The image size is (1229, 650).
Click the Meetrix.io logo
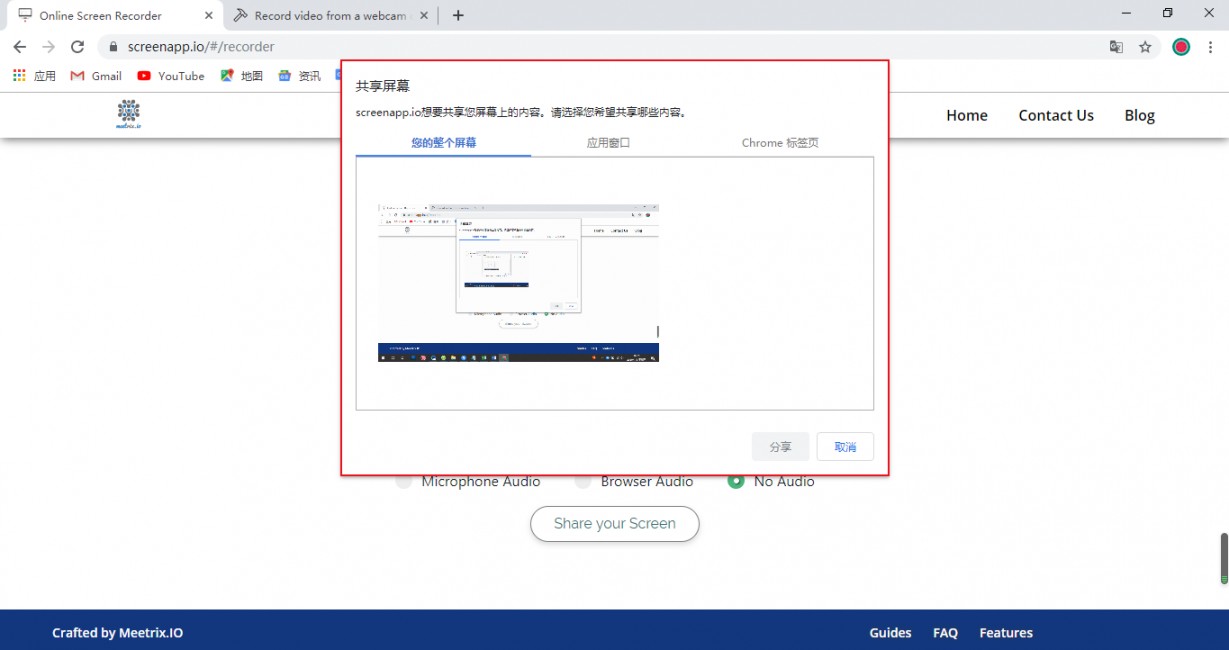(128, 115)
